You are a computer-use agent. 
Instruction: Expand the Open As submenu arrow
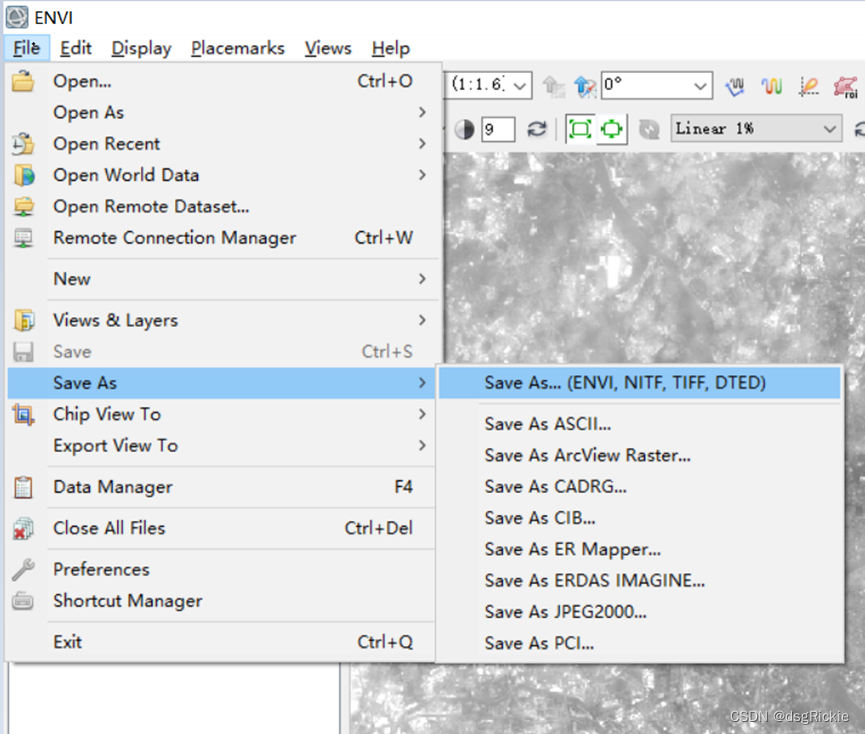422,112
